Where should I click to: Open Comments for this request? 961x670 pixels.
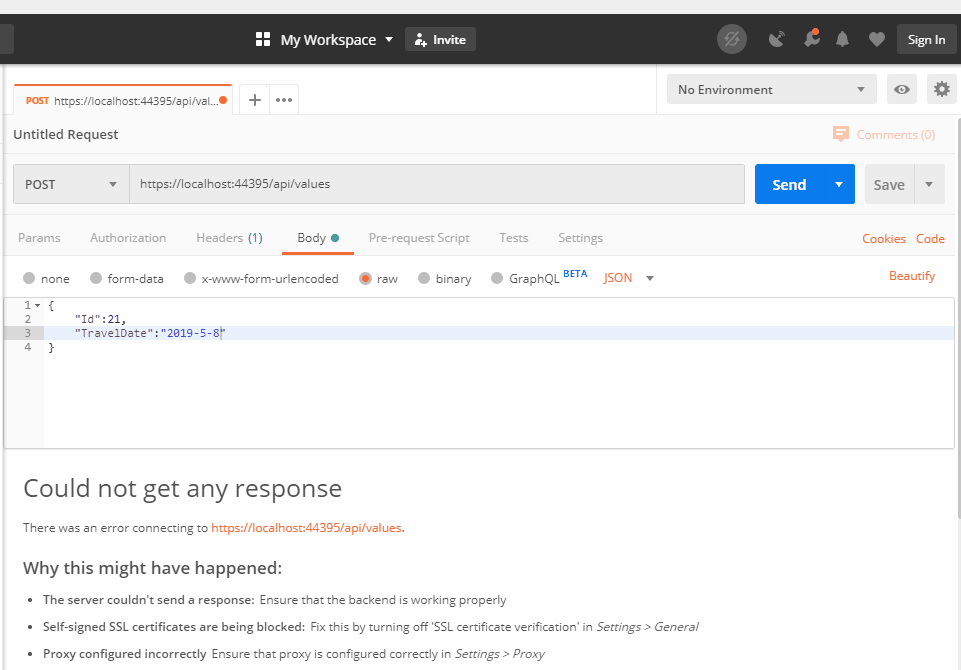point(884,134)
